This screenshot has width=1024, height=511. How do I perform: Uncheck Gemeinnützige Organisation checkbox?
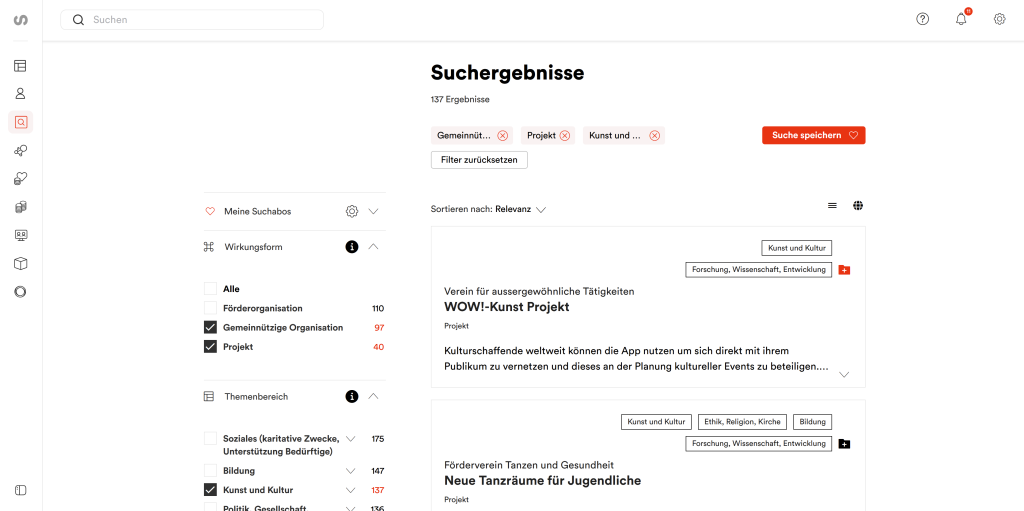tap(210, 328)
